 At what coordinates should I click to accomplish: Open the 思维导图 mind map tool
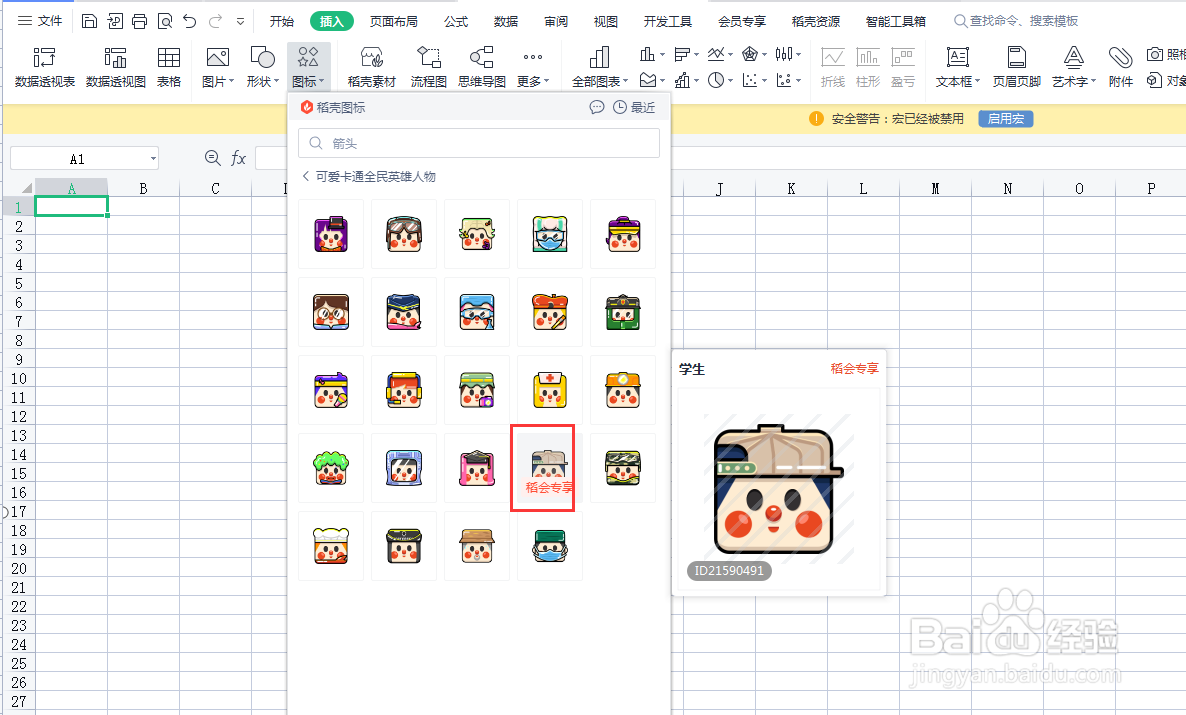[485, 66]
